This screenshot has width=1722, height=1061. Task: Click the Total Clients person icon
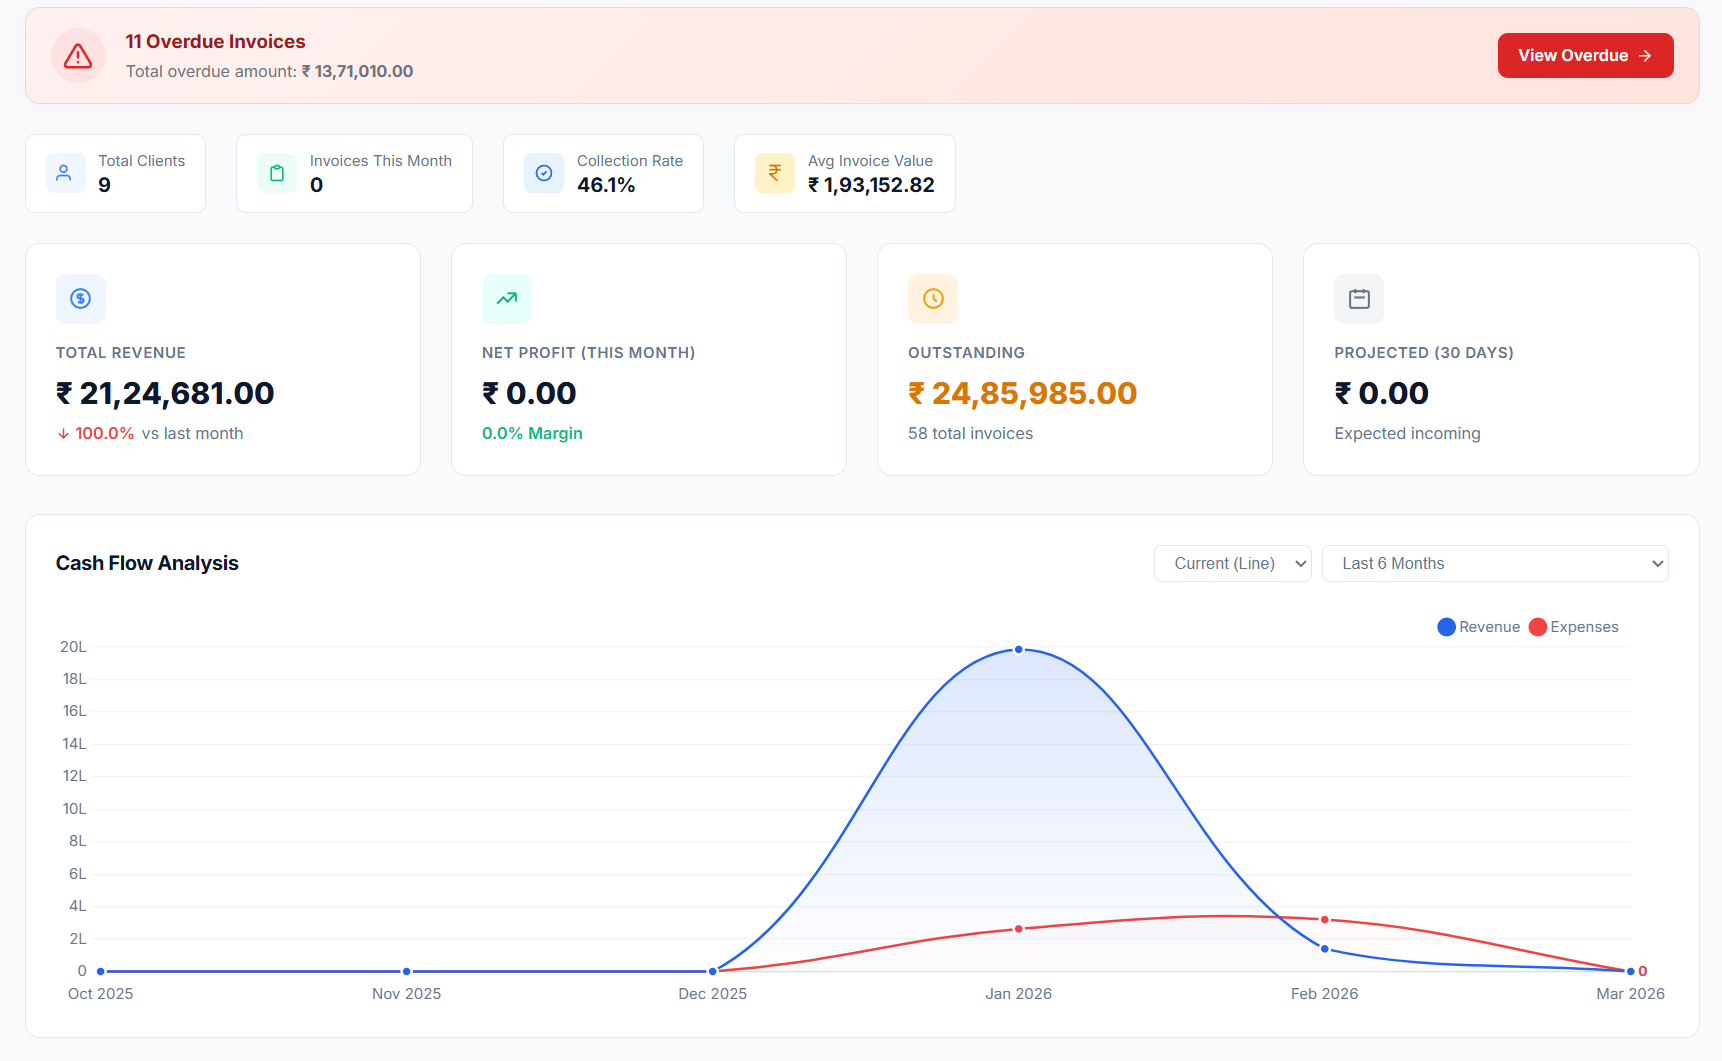(x=65, y=173)
